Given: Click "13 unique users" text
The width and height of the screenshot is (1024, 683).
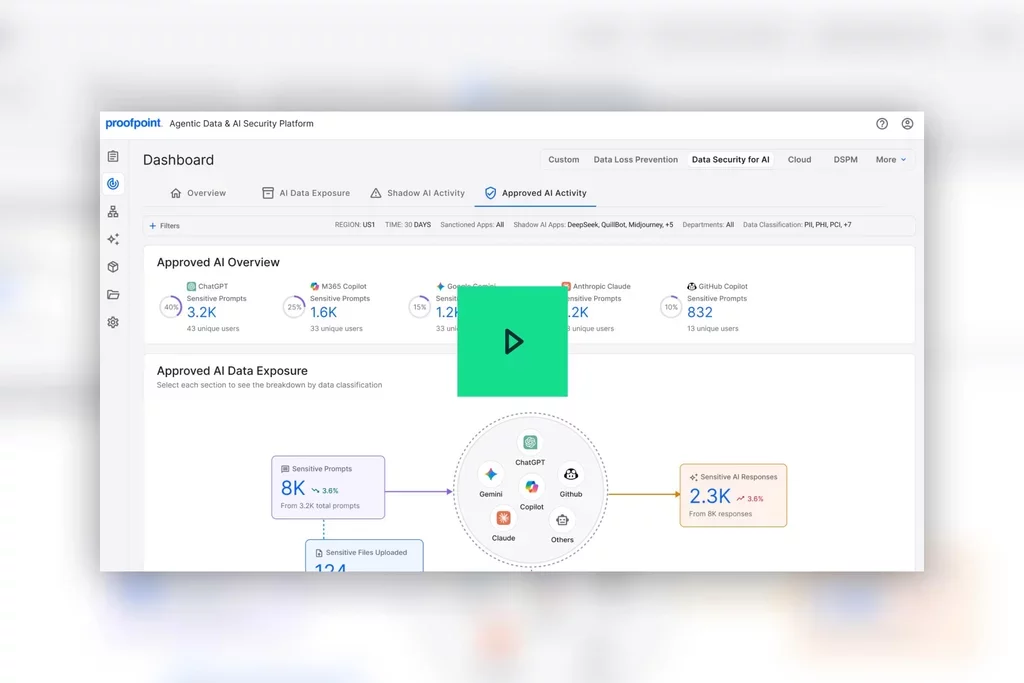Looking at the screenshot, I should tap(712, 328).
